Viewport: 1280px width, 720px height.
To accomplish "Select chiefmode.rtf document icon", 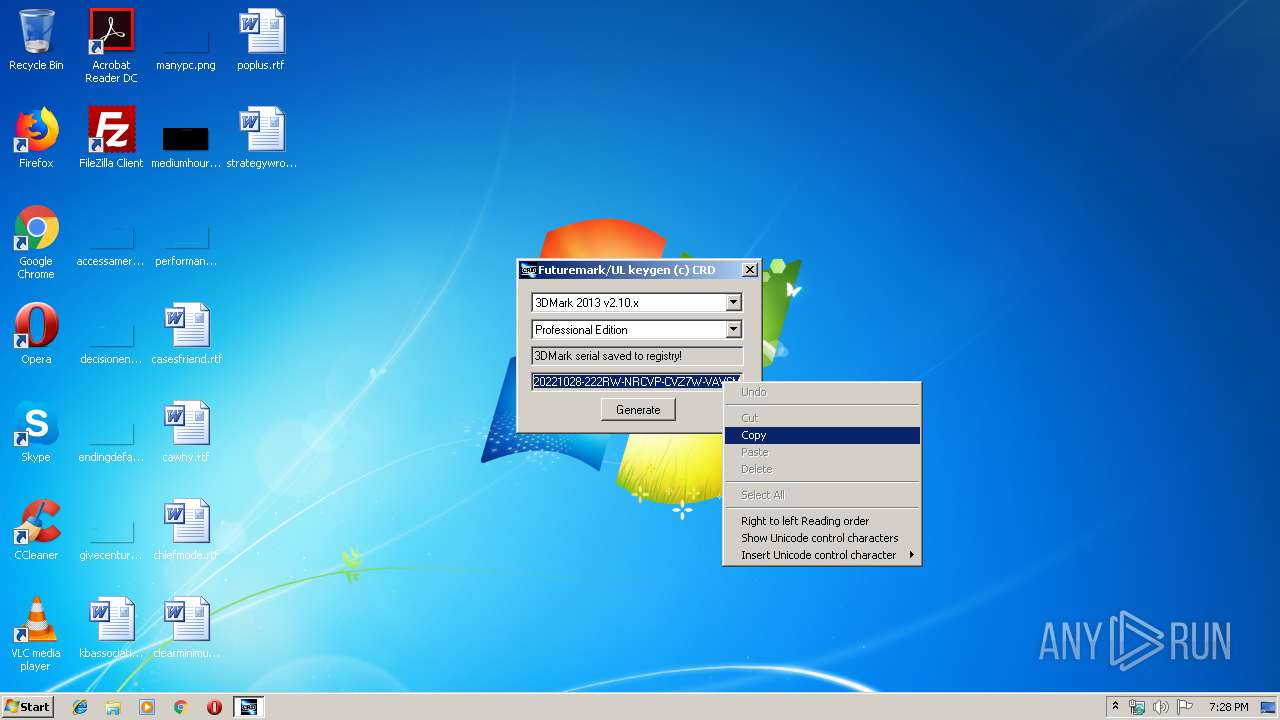I will pyautogui.click(x=186, y=530).
